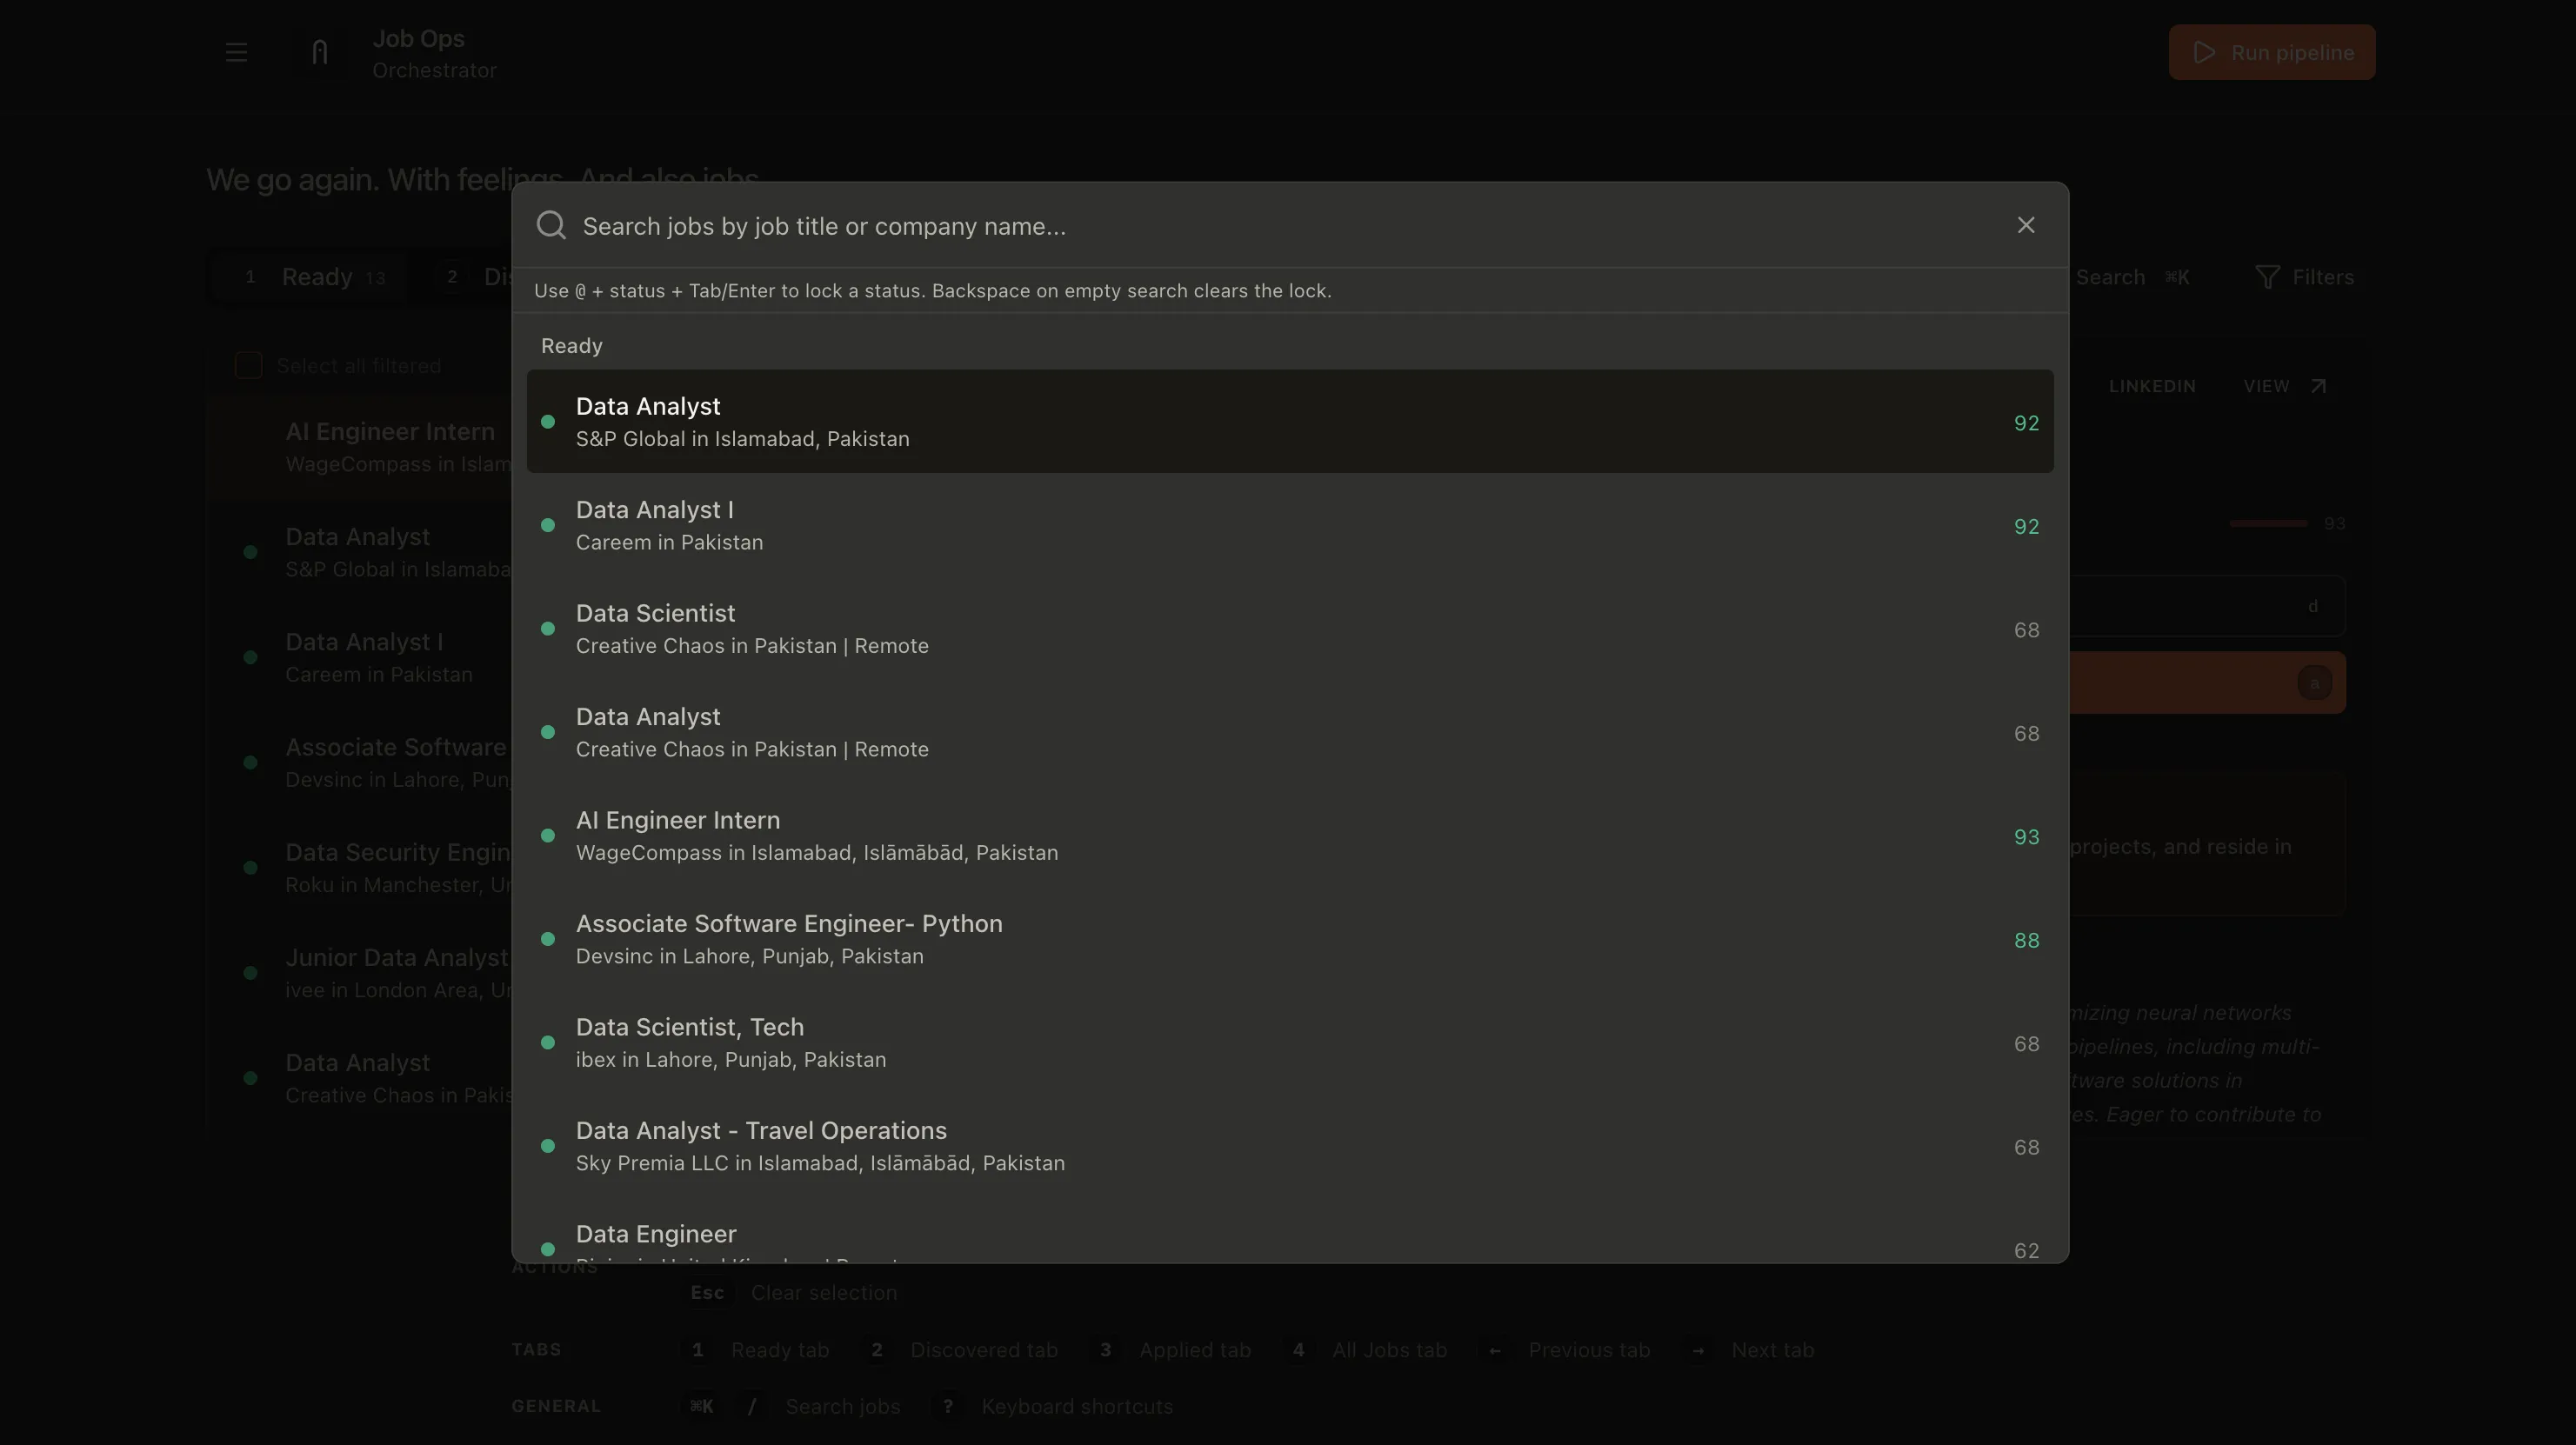Screen dimensions: 2576x1445
Task: Click the LINKEDIN column header
Action: click(2152, 386)
